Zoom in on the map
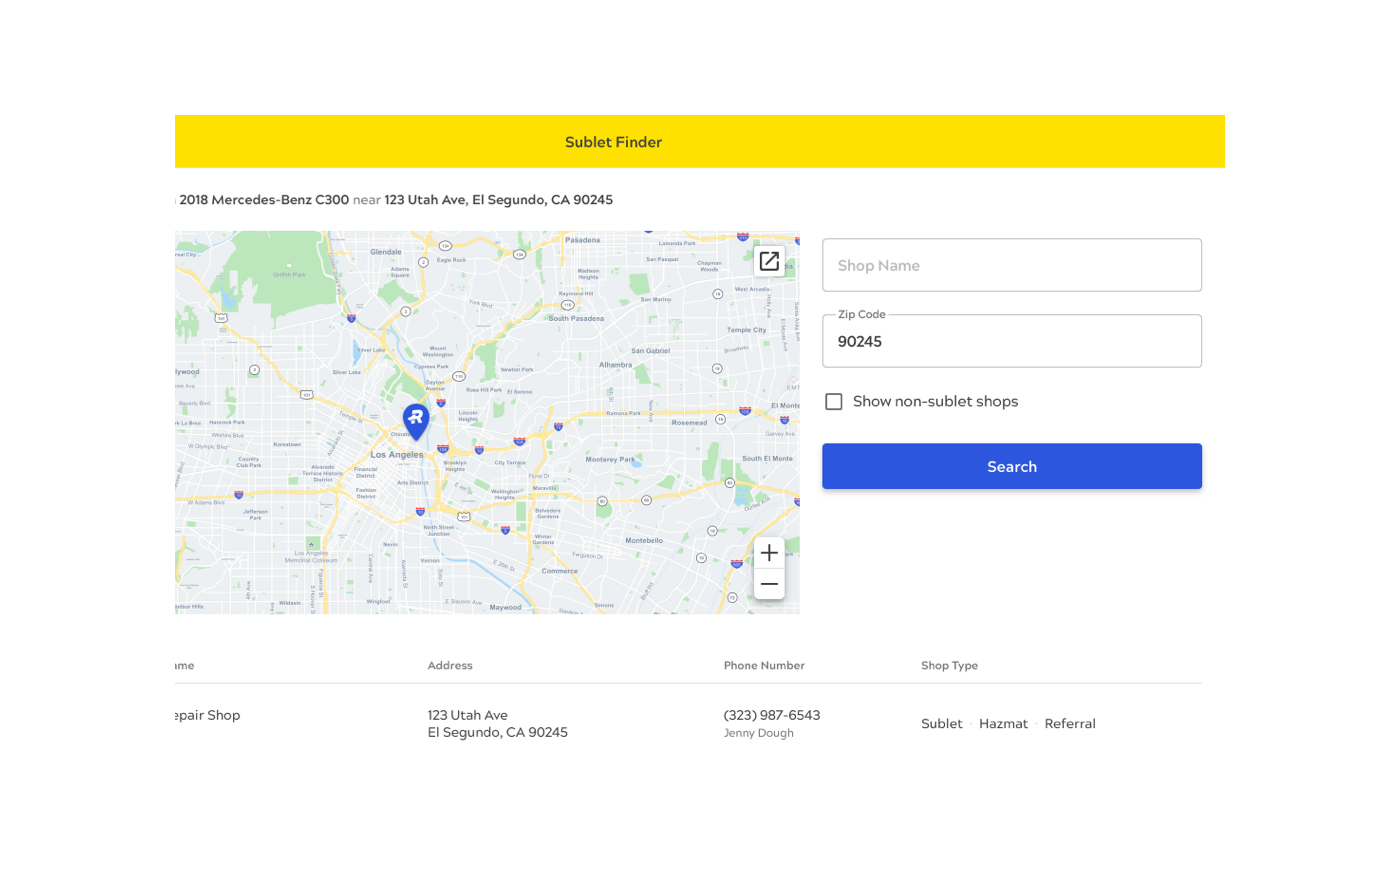 (x=769, y=553)
